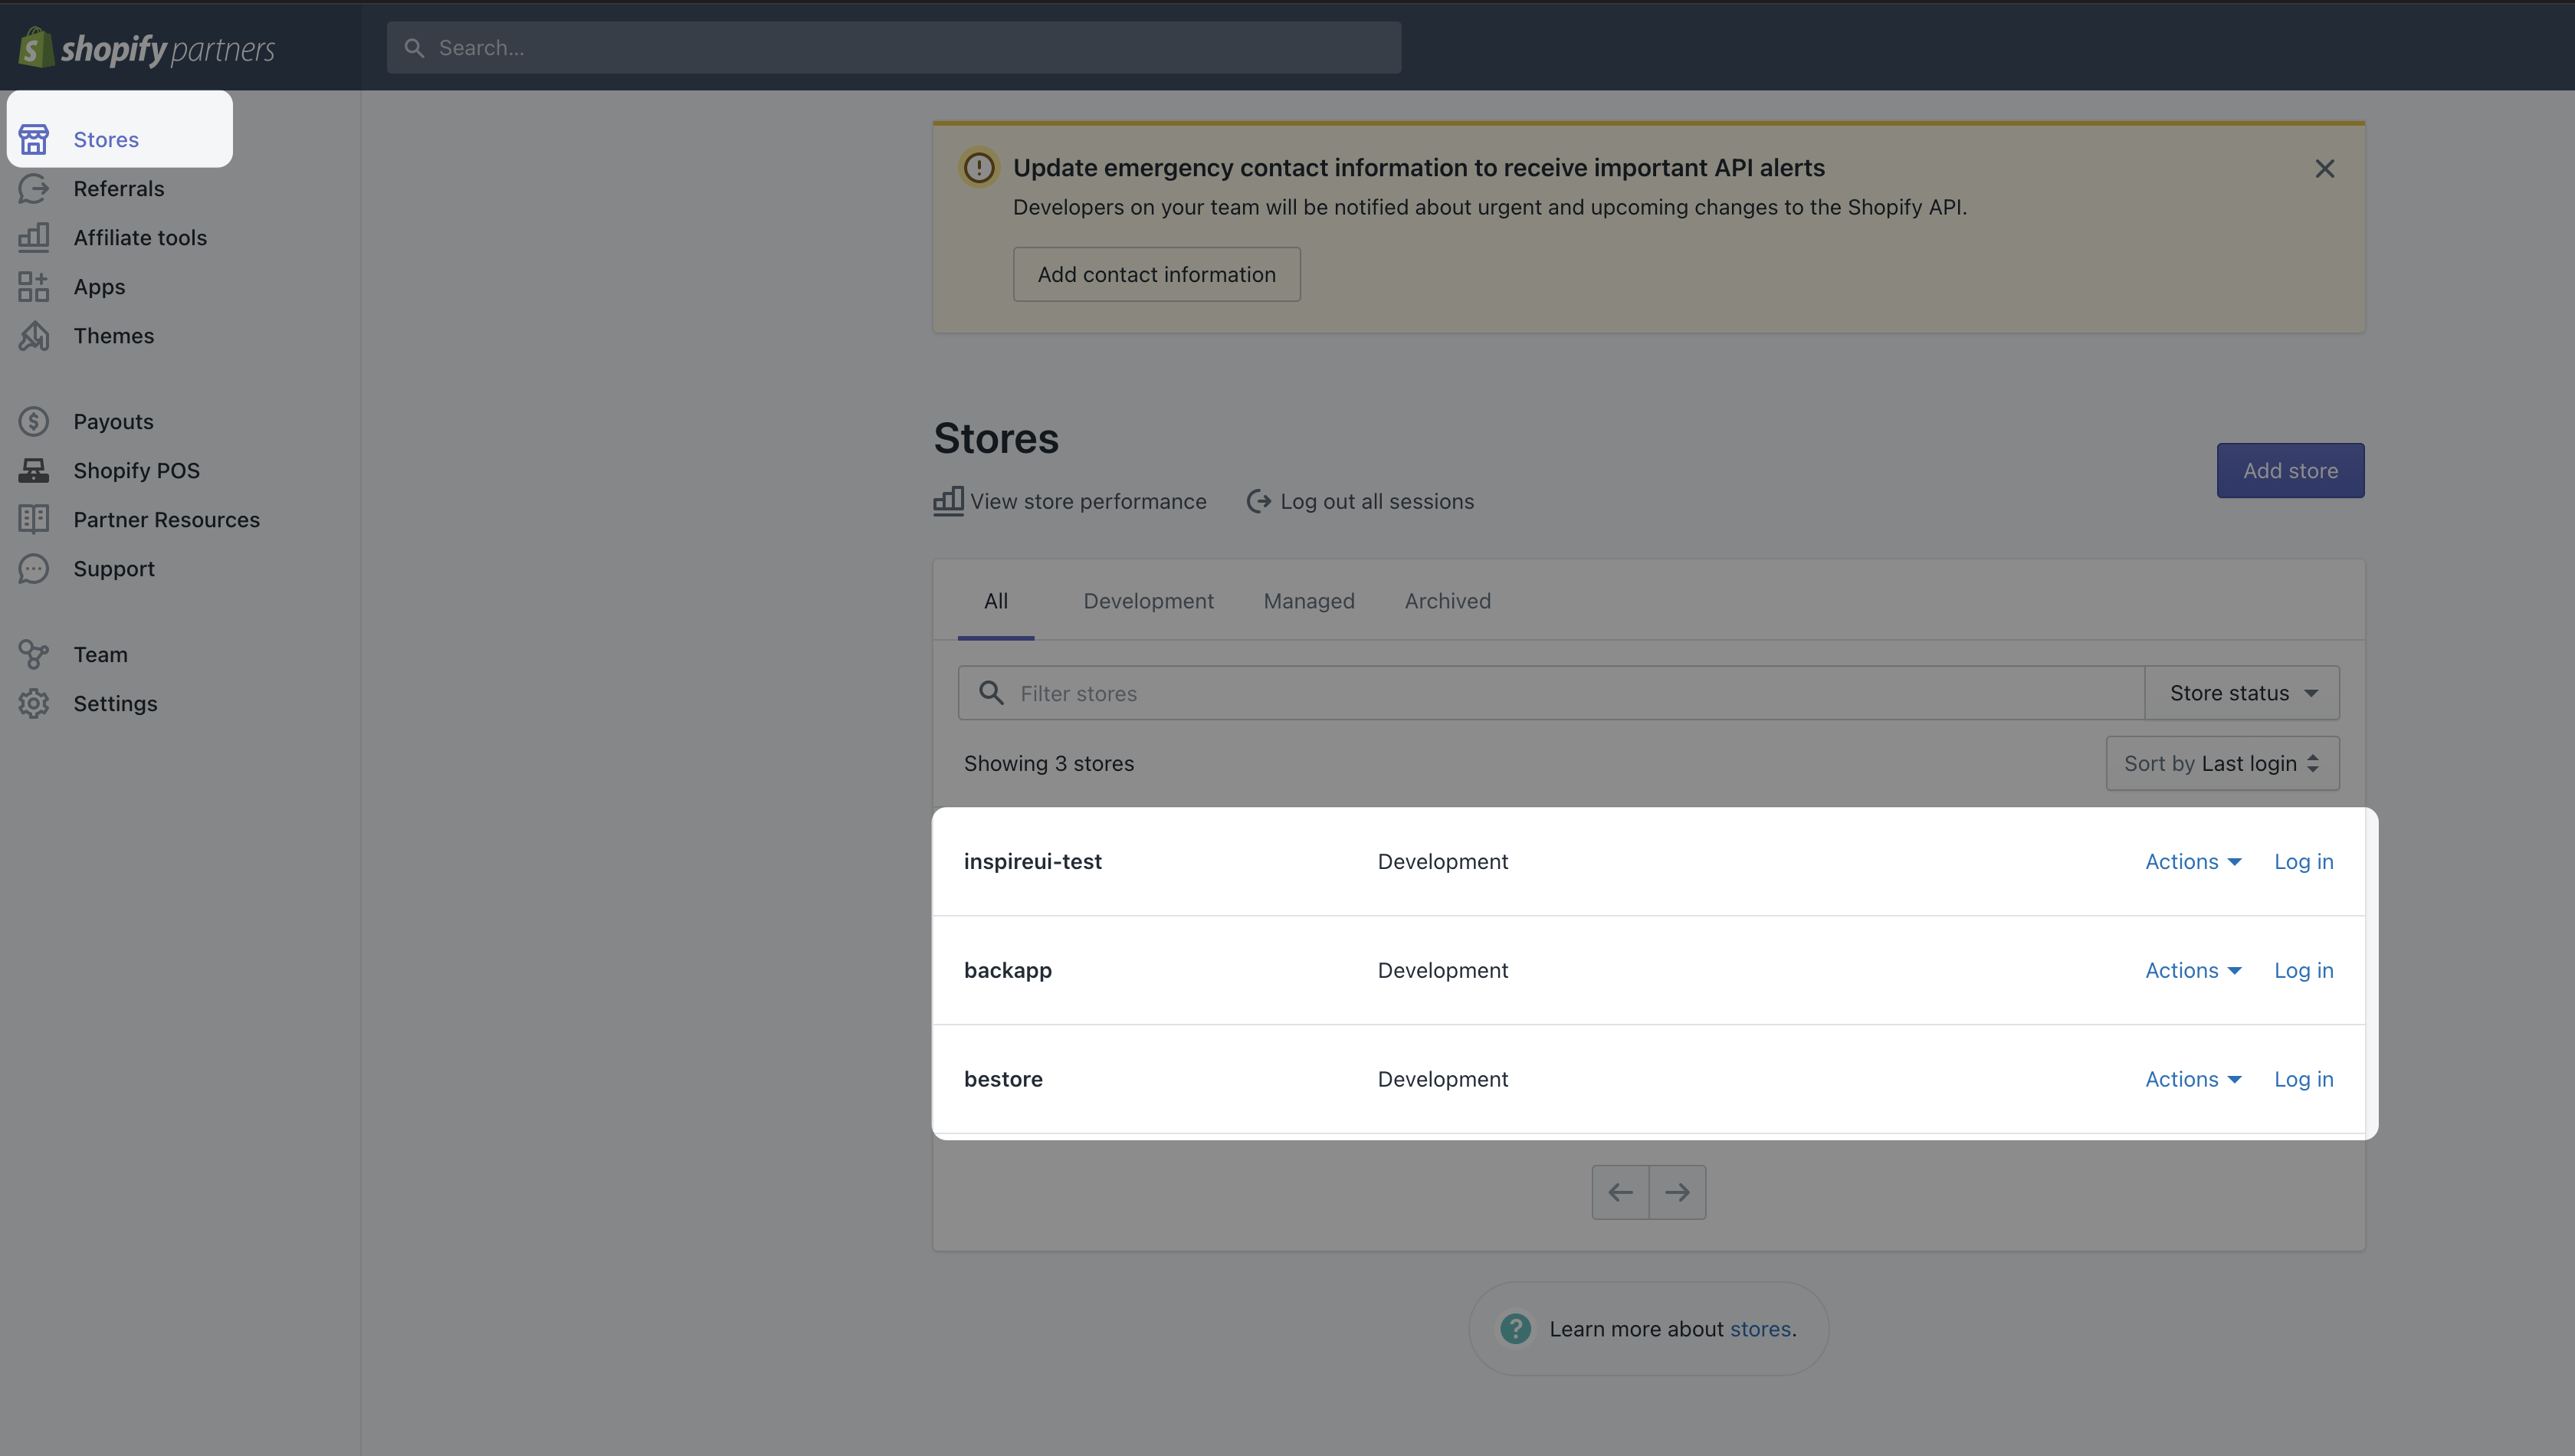Switch to the Development tab
Viewport: 2575px width, 1456px height.
[x=1148, y=601]
